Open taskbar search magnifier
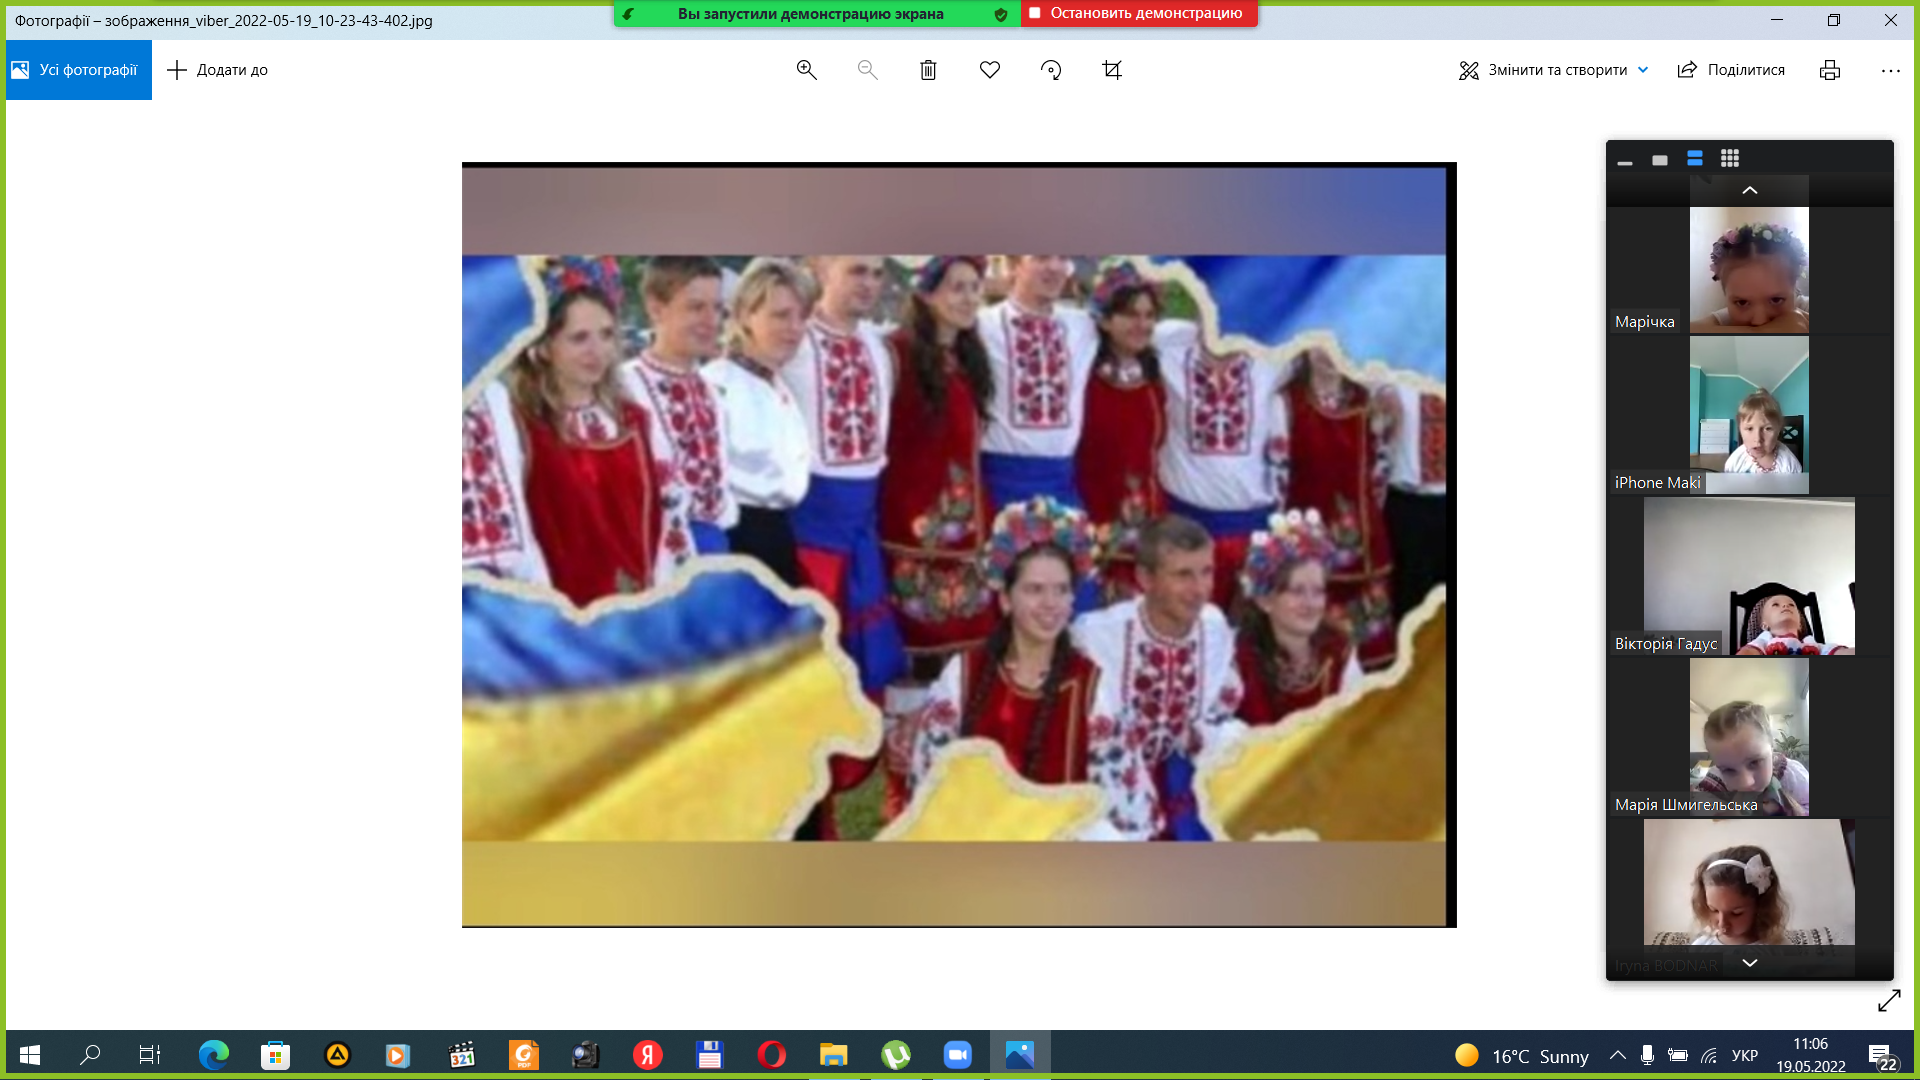 (90, 1054)
